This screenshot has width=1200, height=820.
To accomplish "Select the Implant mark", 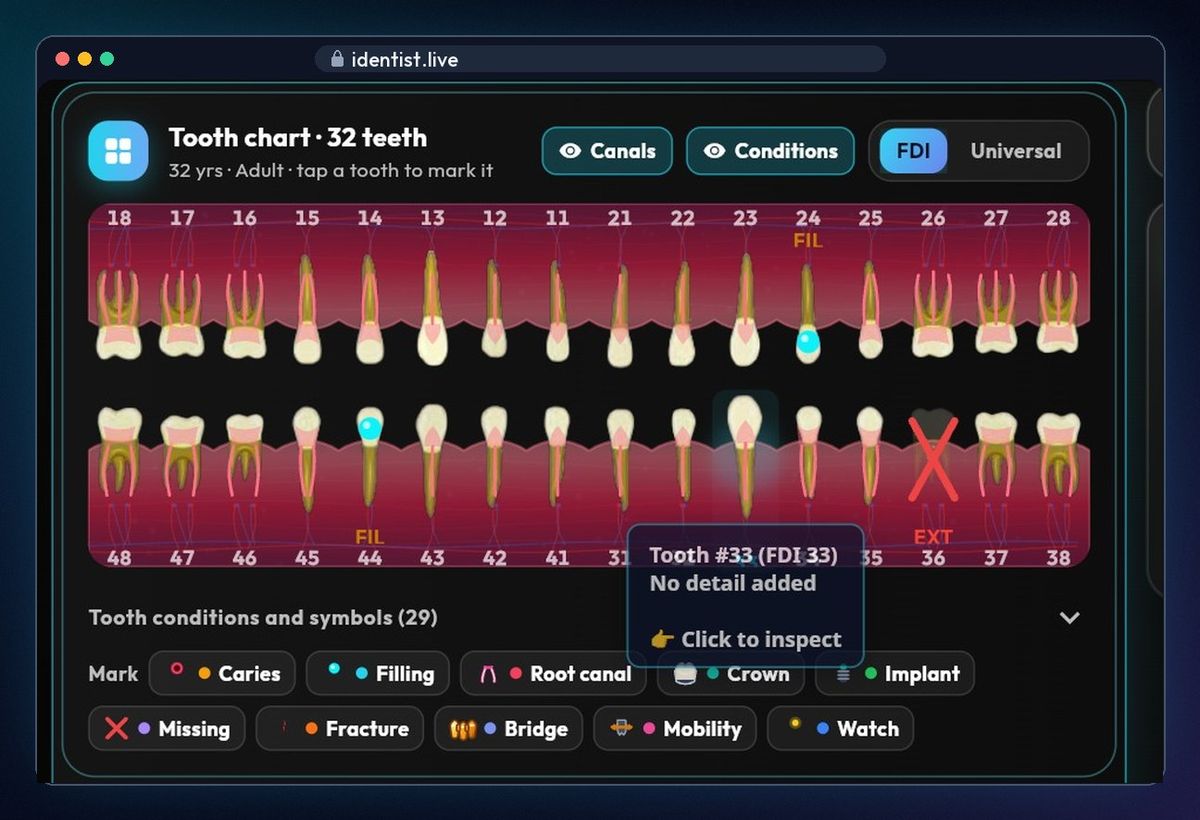I will pos(895,674).
